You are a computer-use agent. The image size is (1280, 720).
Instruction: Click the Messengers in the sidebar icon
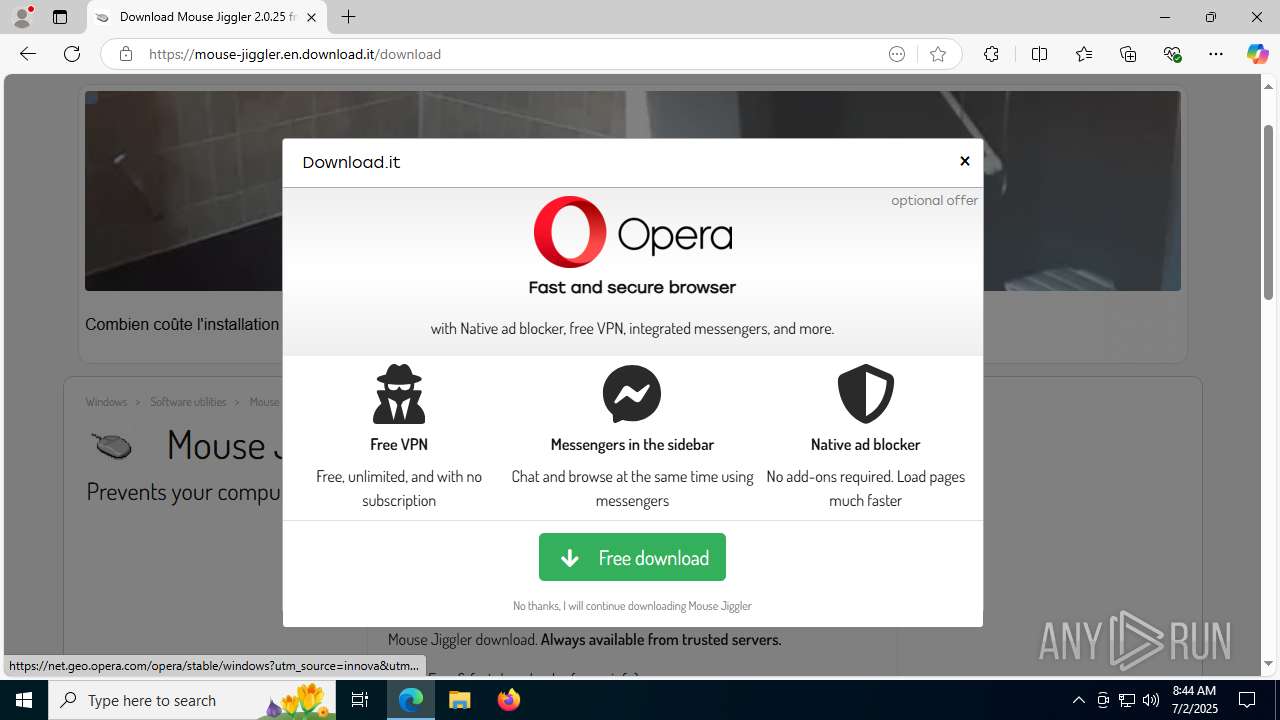632,394
